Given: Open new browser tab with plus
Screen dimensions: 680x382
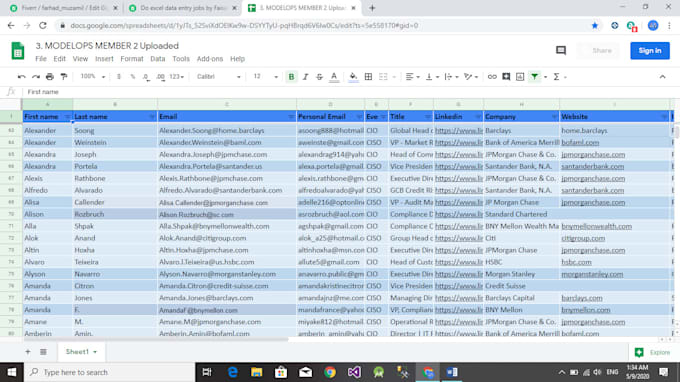Looking at the screenshot, I should (372, 8).
